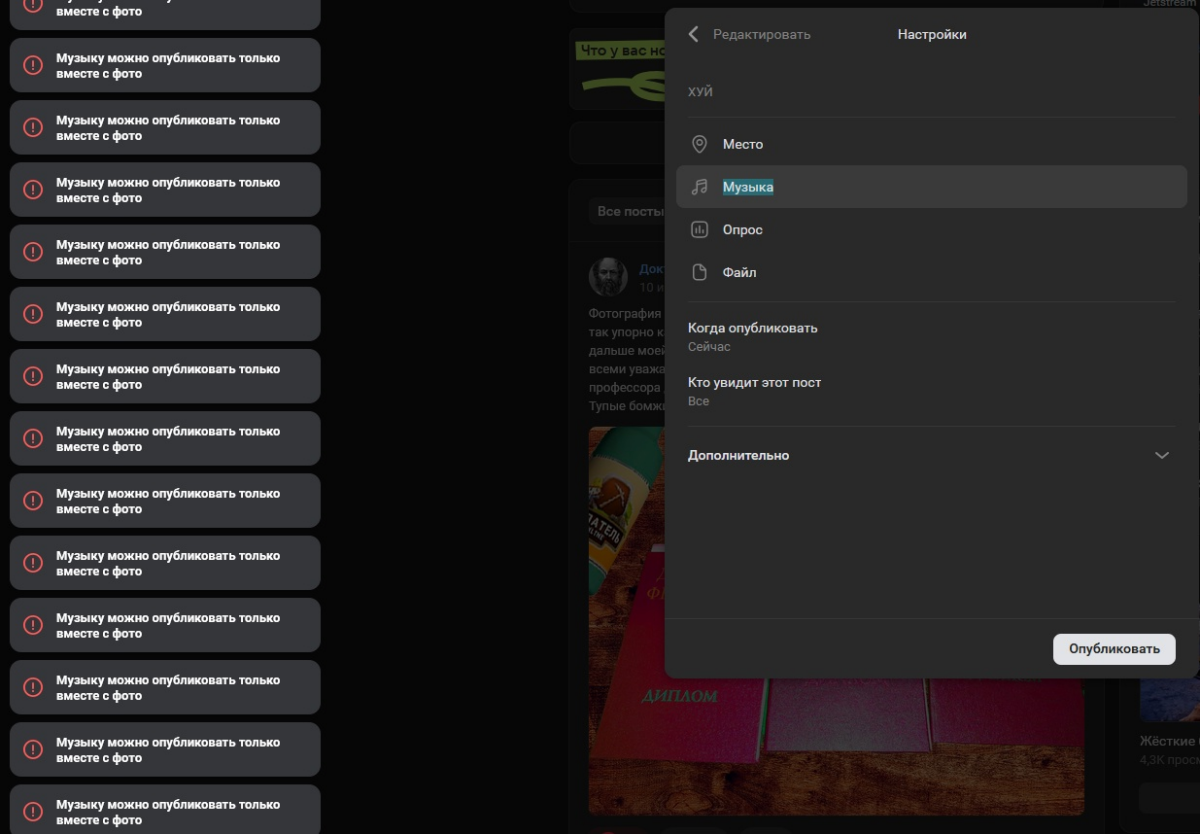The width and height of the screenshot is (1200, 834).
Task: Click the back chevron next to Редактировать
Action: point(694,34)
